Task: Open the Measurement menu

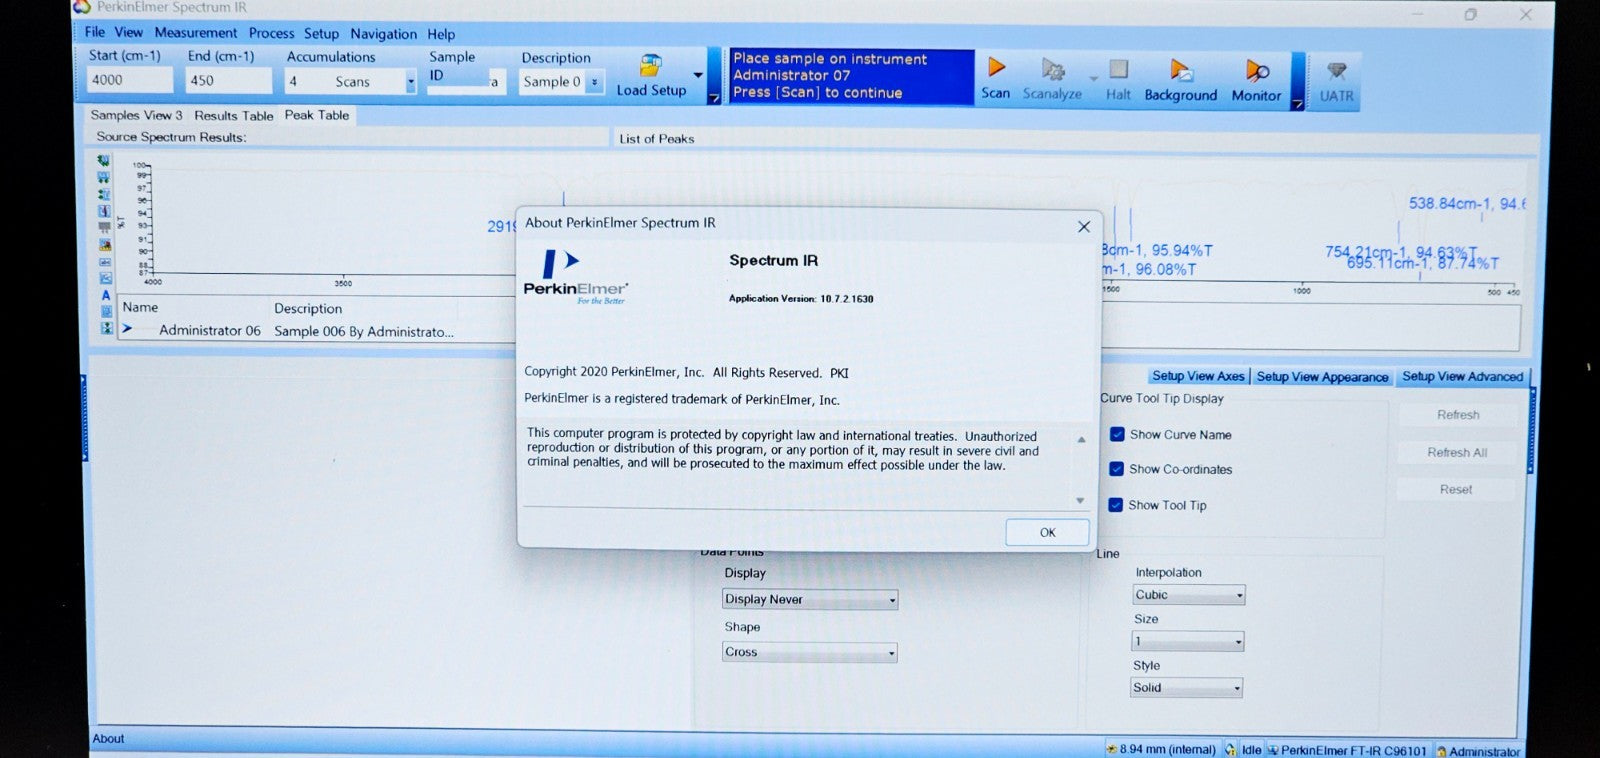Action: coord(196,33)
